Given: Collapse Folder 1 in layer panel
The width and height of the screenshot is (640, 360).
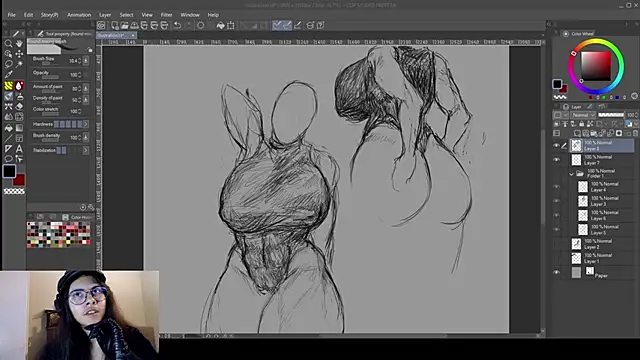Looking at the screenshot, I should [571, 174].
